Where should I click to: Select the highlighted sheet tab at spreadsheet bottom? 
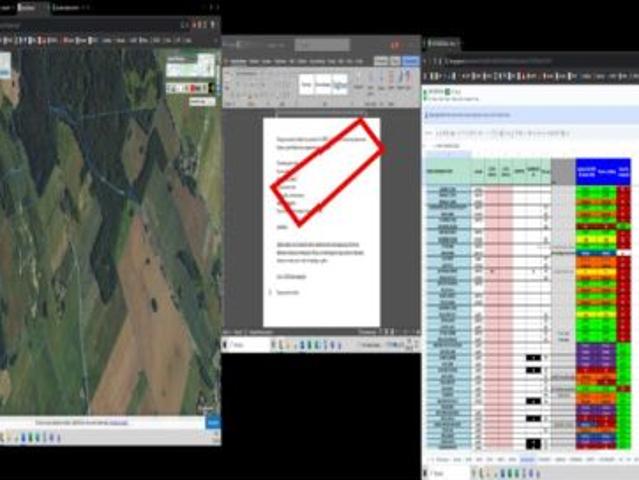(x=527, y=459)
